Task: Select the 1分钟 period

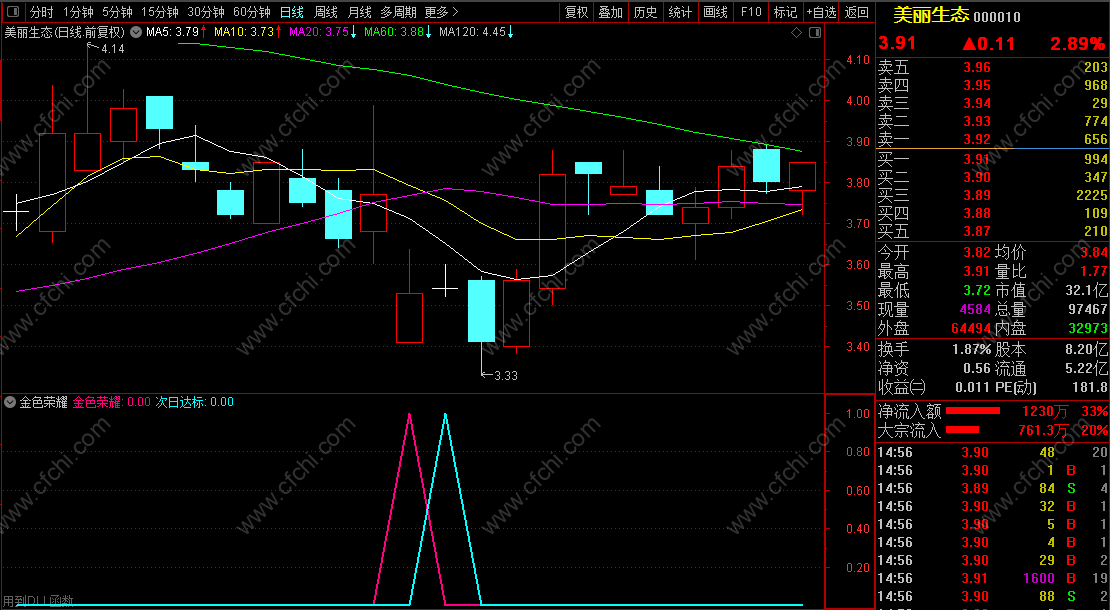Action: (78, 12)
